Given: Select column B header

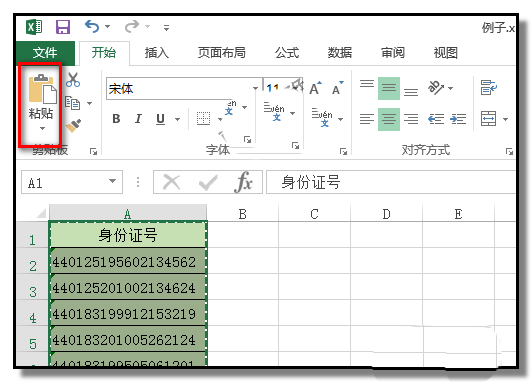Looking at the screenshot, I should coord(242,214).
